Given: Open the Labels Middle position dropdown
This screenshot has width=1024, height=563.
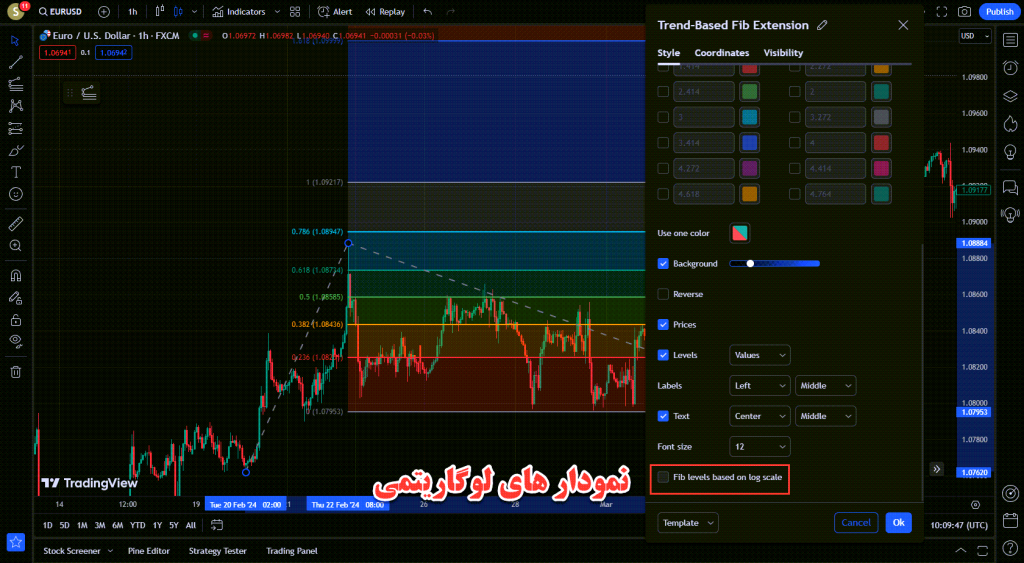Looking at the screenshot, I should (825, 385).
